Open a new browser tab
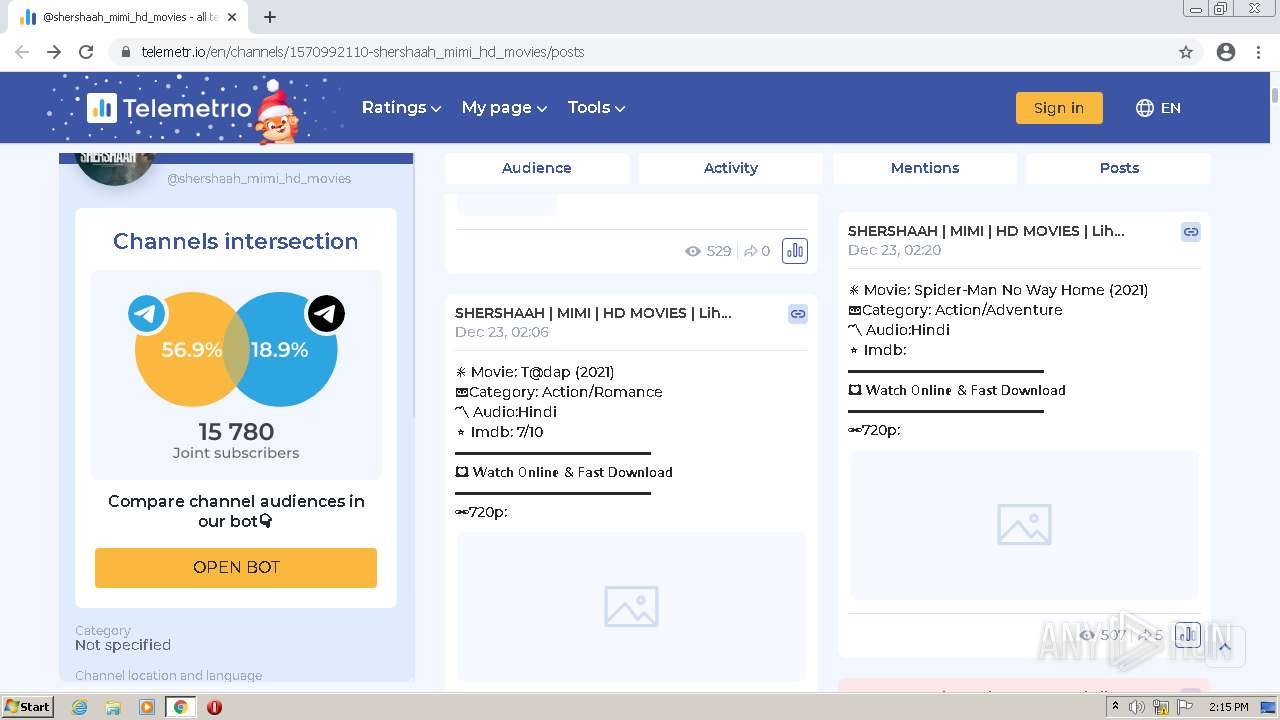 point(270,17)
